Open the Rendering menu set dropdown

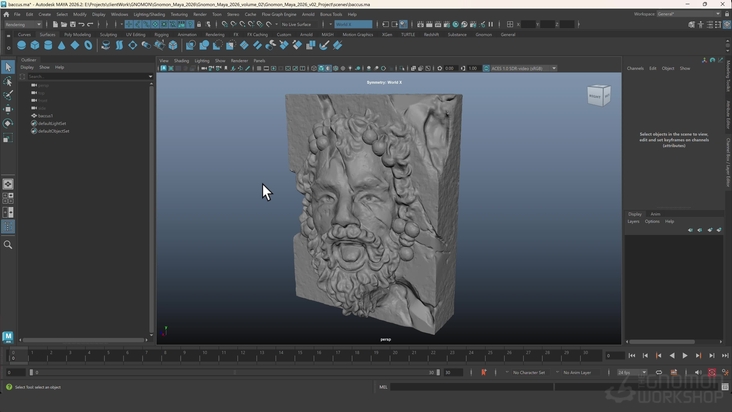[x=23, y=24]
